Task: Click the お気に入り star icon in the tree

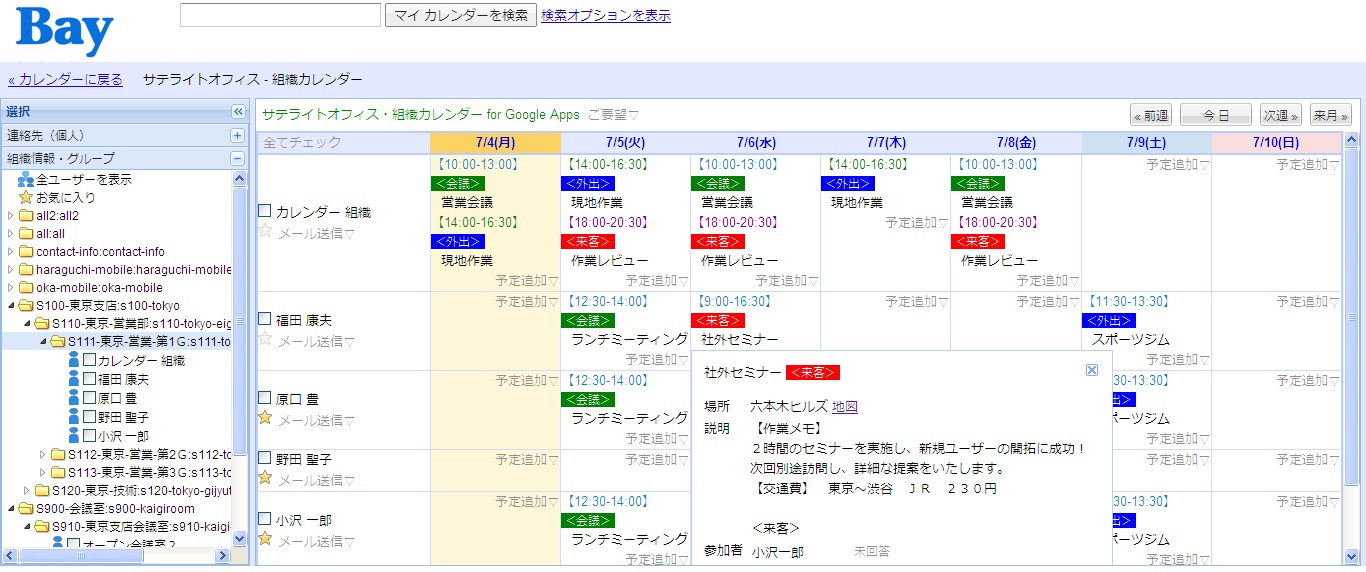Action: click(x=26, y=198)
